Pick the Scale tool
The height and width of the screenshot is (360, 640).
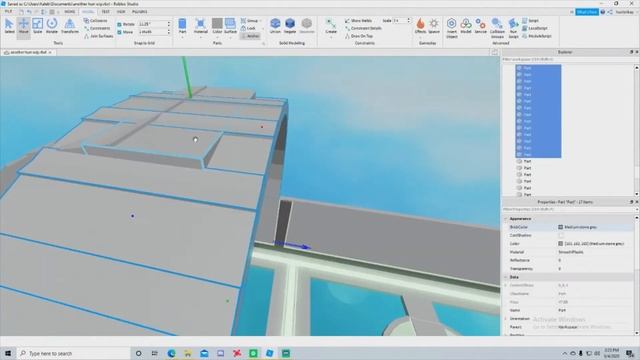[38, 26]
